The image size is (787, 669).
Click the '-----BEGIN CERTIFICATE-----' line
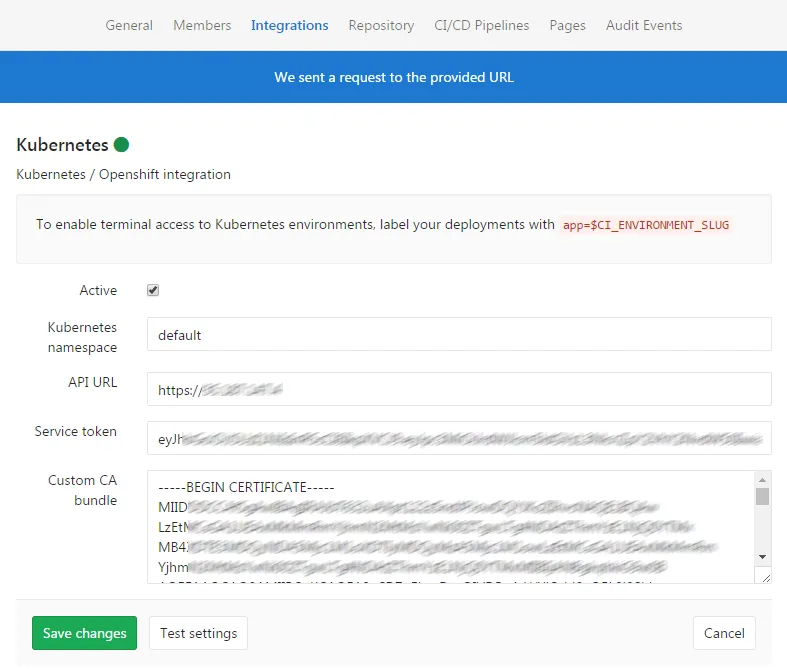(246, 487)
